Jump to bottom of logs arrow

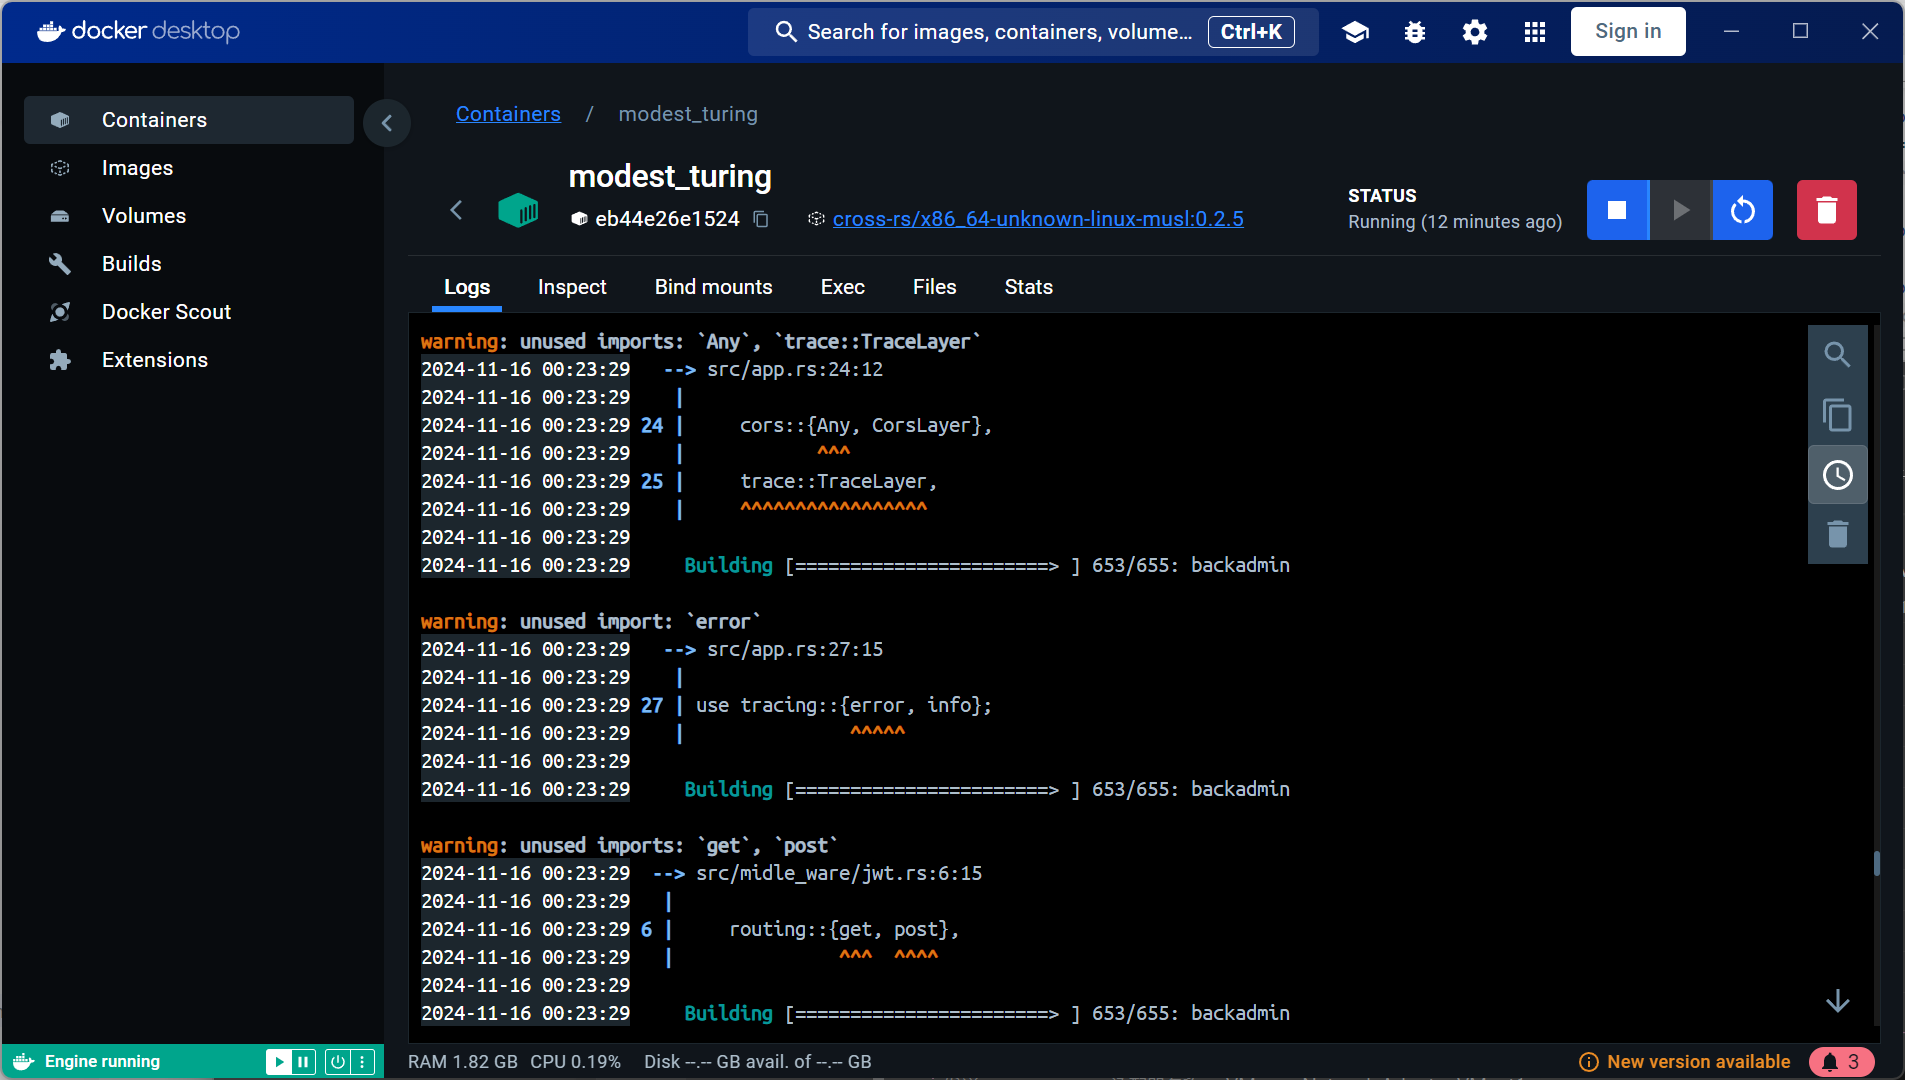point(1837,1001)
